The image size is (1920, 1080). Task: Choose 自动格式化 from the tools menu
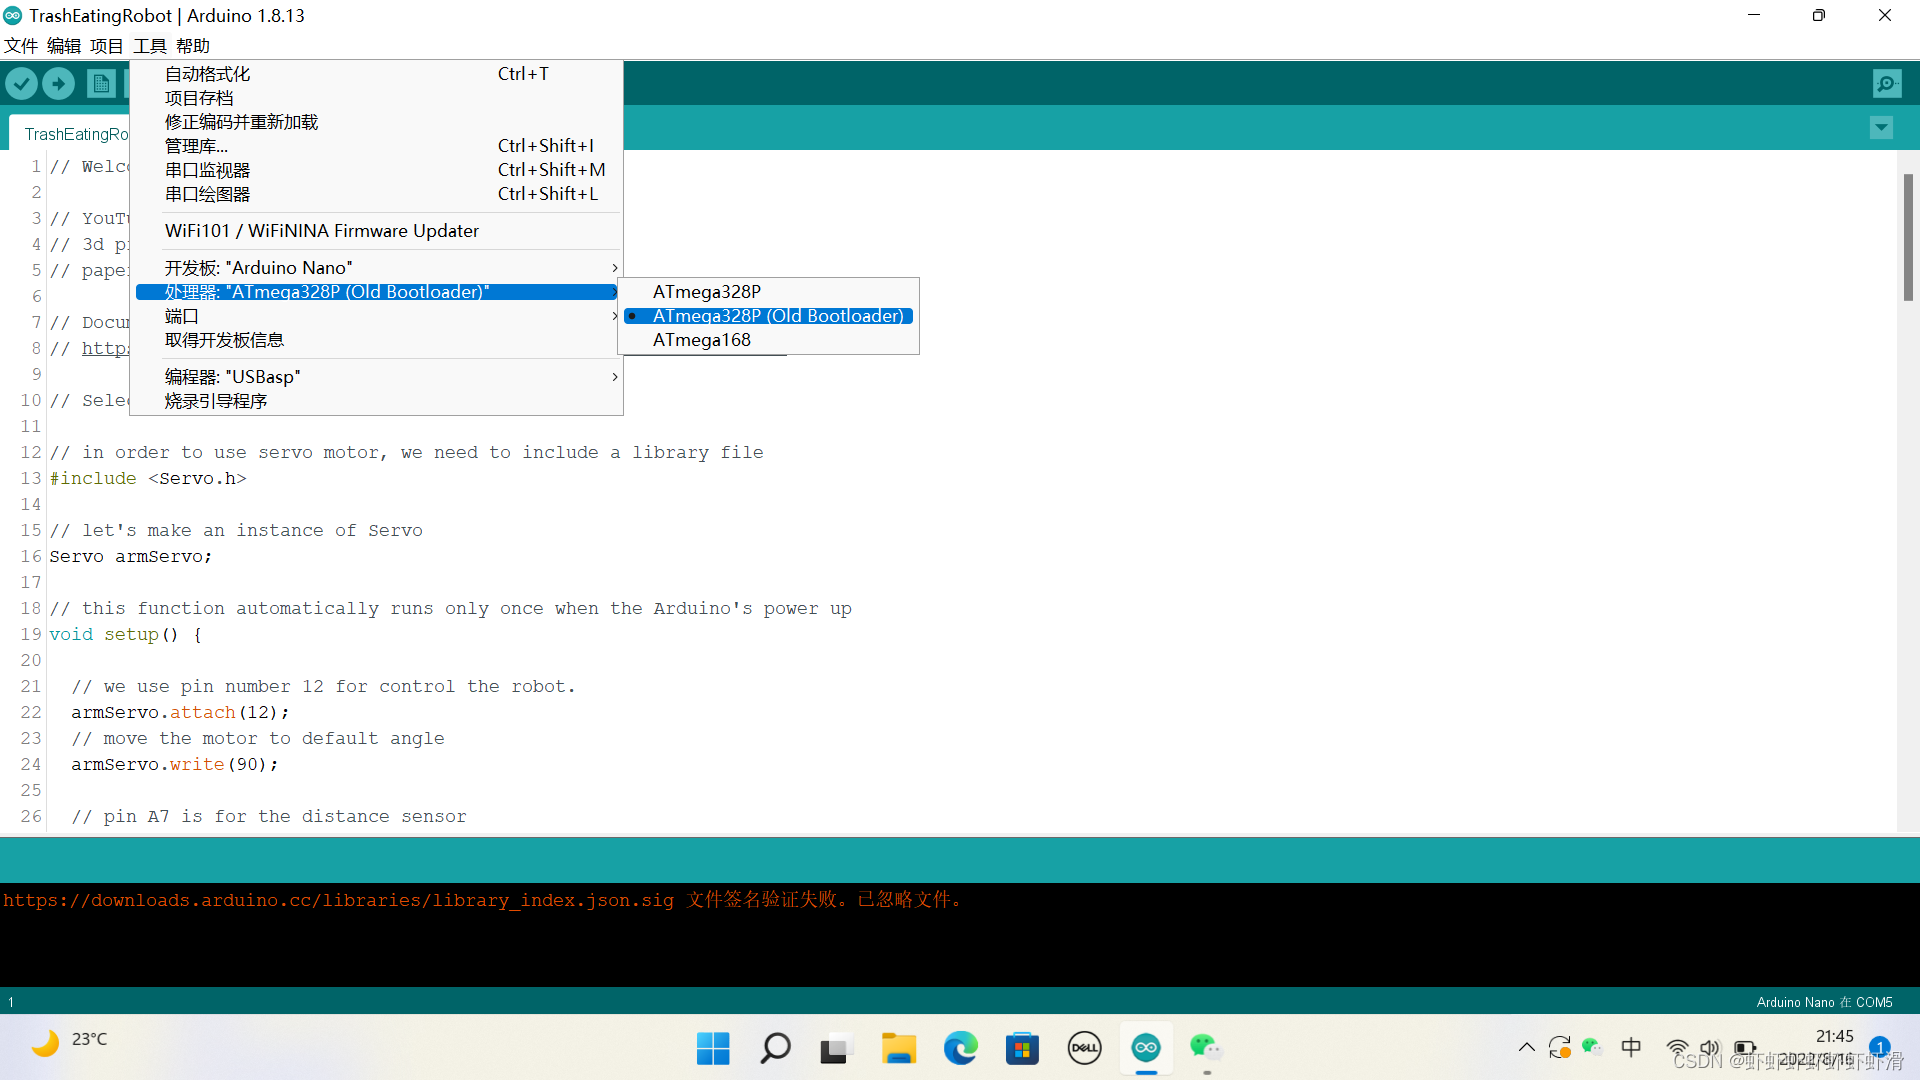click(x=378, y=74)
